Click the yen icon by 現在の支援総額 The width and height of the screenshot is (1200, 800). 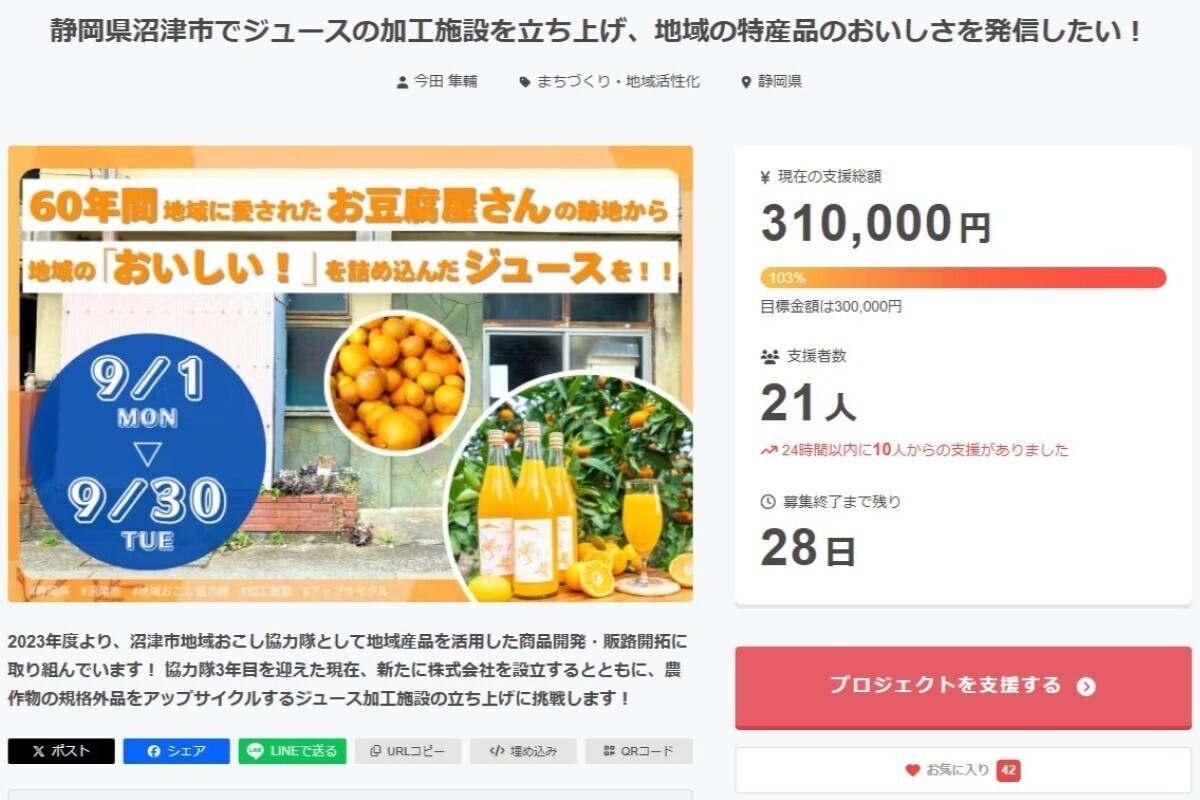click(x=766, y=177)
